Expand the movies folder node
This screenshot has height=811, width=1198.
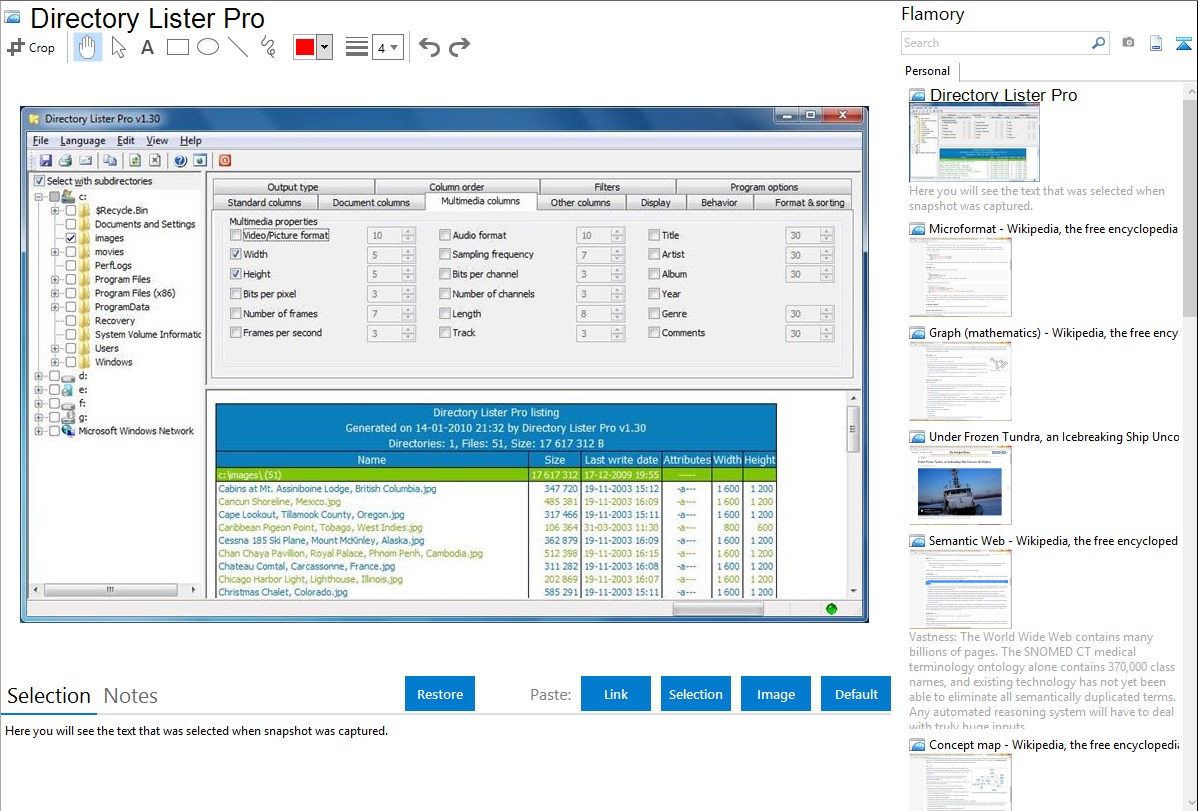click(x=55, y=251)
